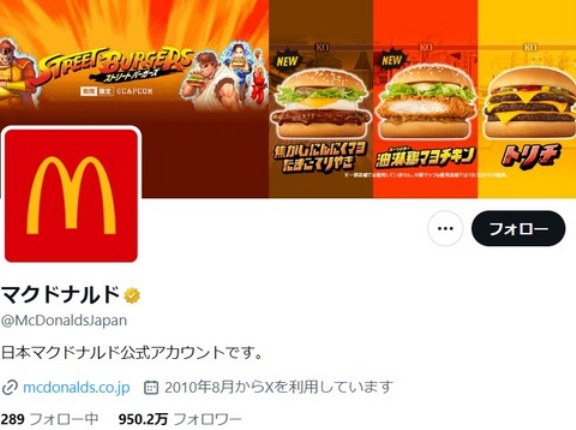Click the NEW badge on the chicken burger

[392, 59]
